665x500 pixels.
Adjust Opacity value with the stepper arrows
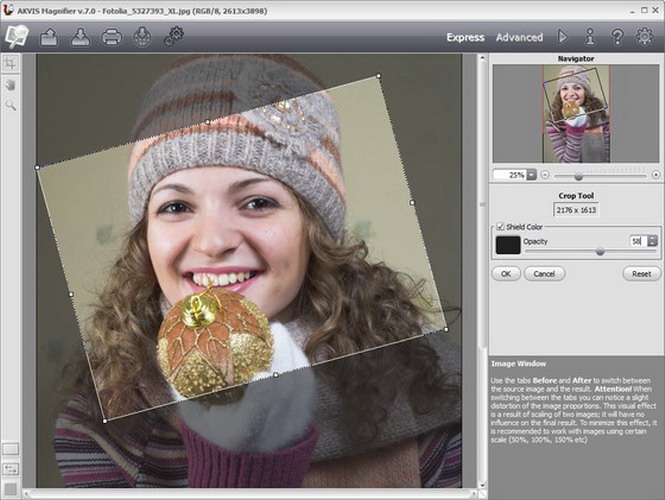(652, 241)
